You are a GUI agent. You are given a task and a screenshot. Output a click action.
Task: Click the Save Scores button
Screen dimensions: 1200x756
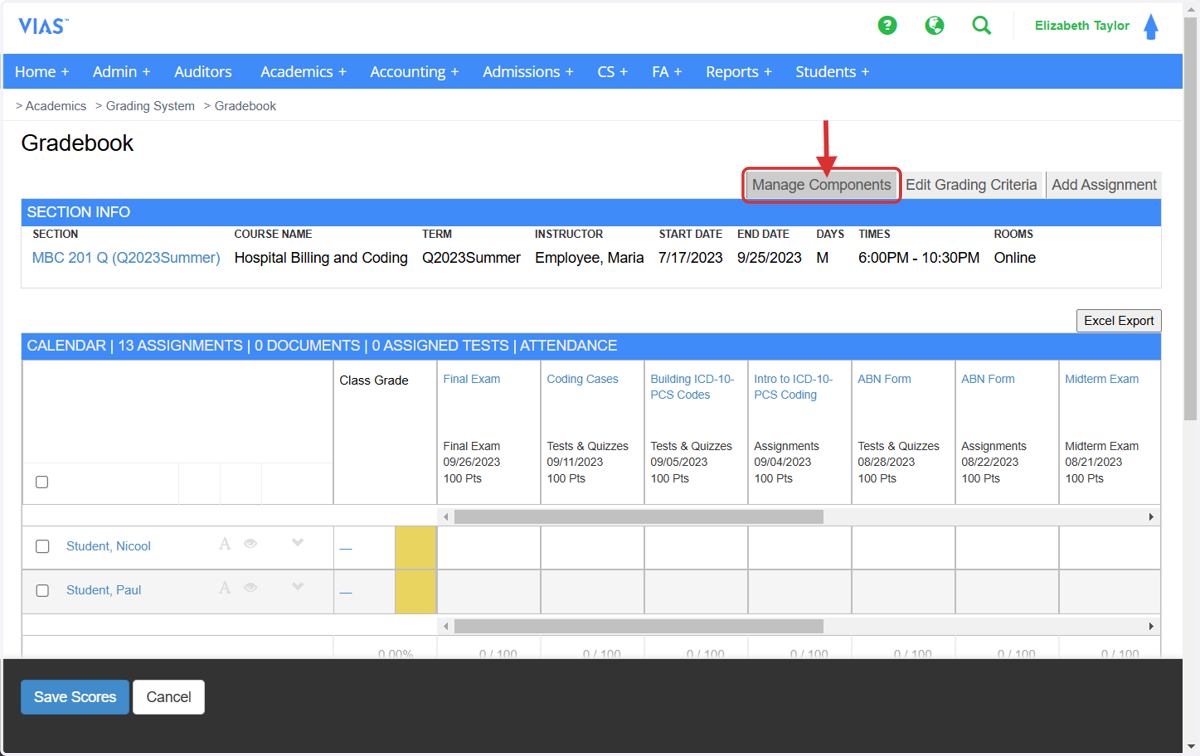tap(75, 697)
